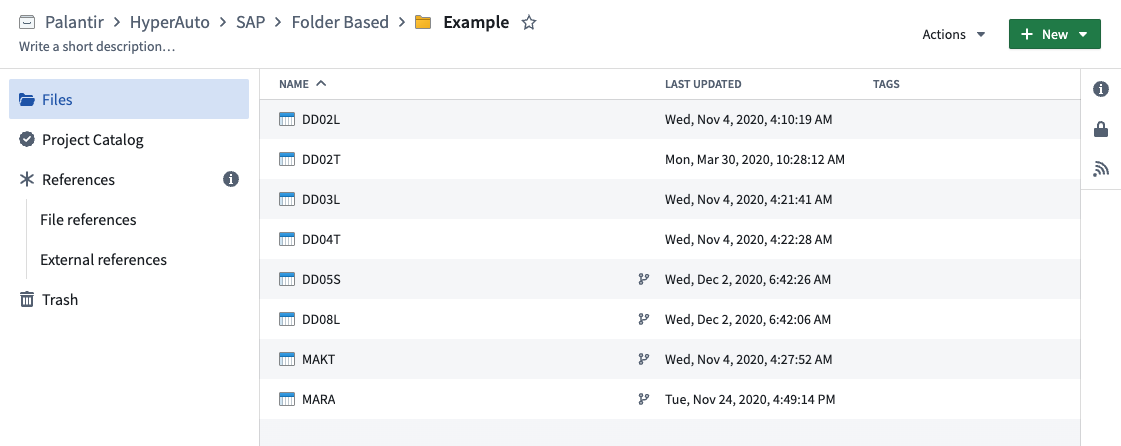
Task: Click the yellow folder icon beside Example
Action: coord(423,22)
